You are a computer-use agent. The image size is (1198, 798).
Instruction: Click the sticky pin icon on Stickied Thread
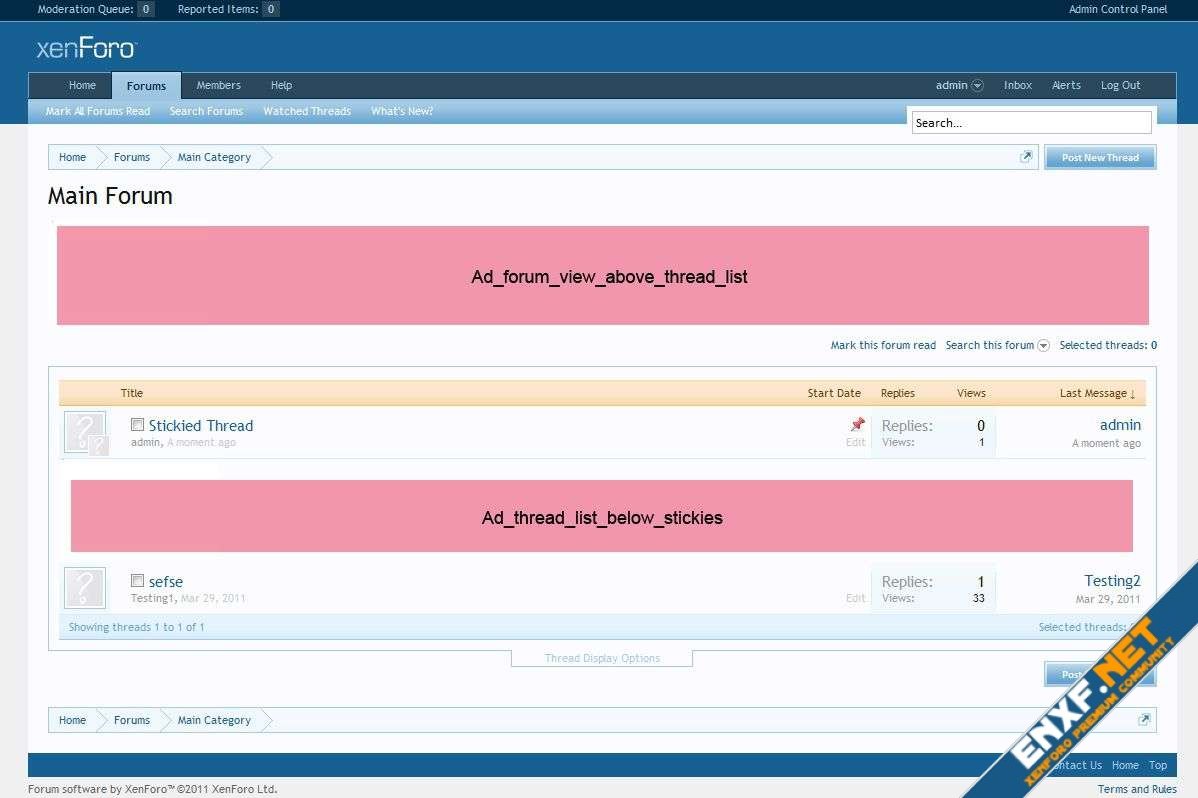click(x=857, y=425)
